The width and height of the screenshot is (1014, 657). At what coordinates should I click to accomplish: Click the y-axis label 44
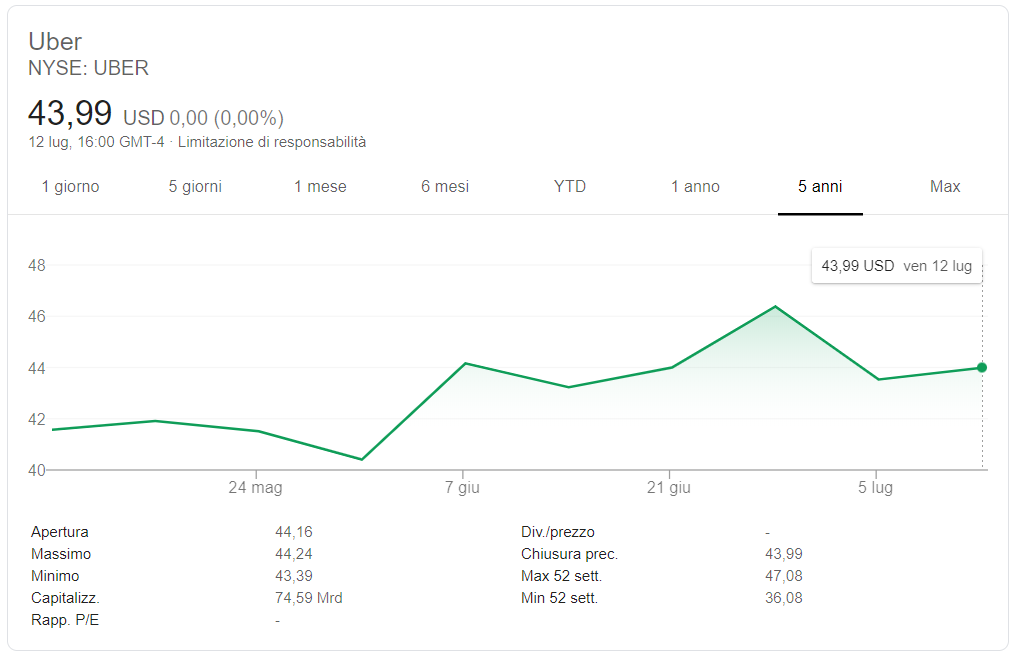click(37, 368)
